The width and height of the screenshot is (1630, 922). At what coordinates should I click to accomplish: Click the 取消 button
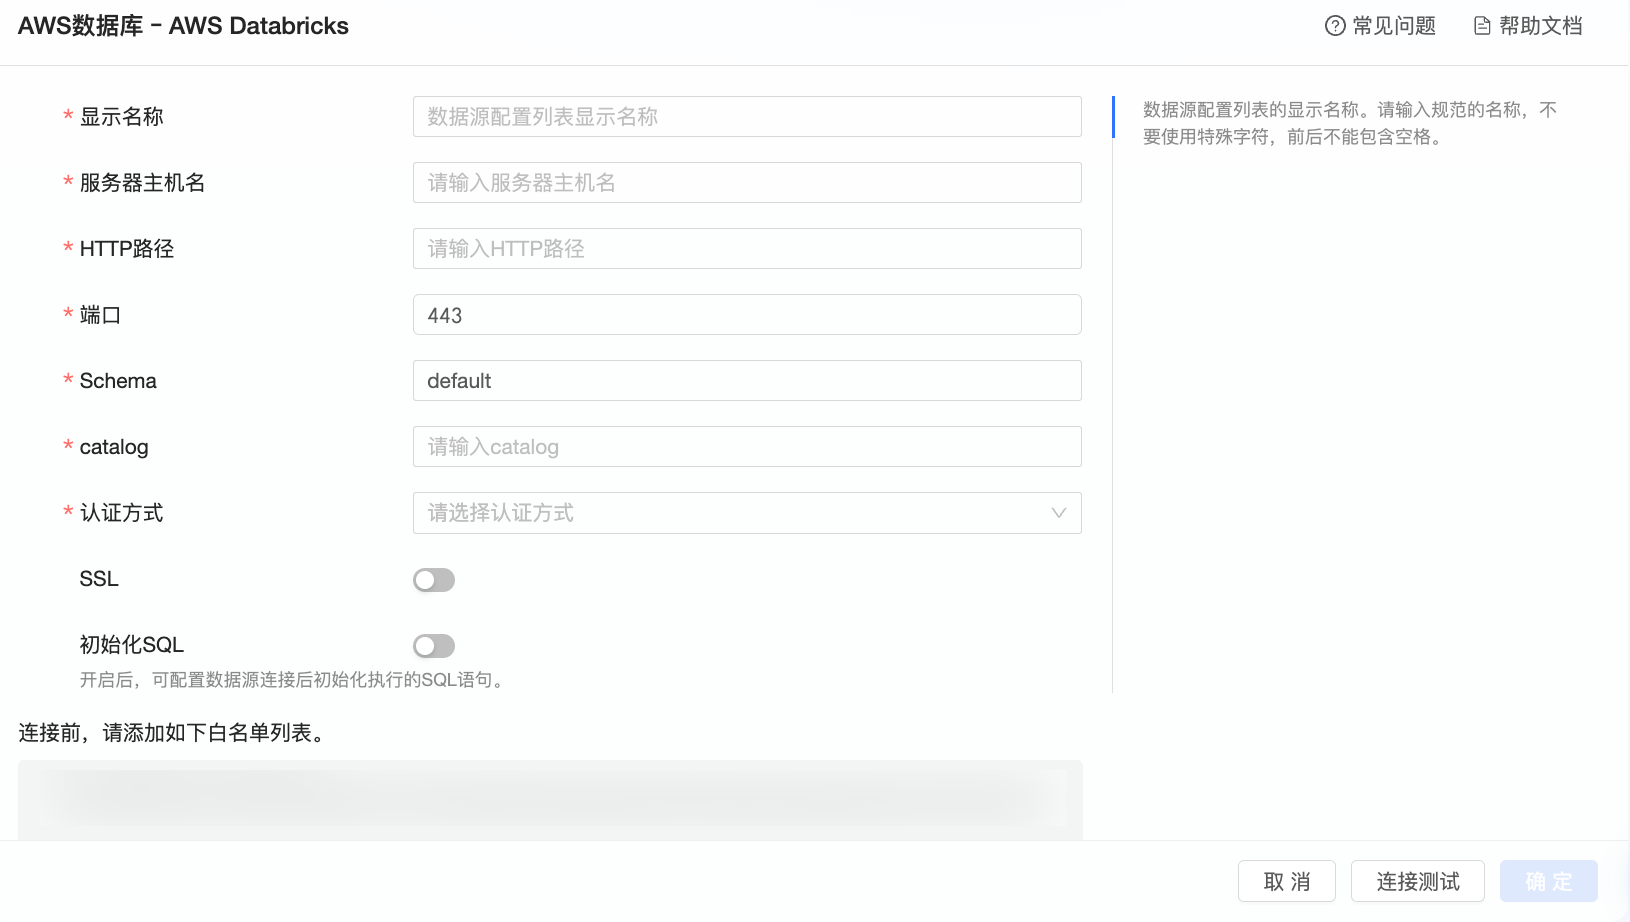tap(1287, 881)
